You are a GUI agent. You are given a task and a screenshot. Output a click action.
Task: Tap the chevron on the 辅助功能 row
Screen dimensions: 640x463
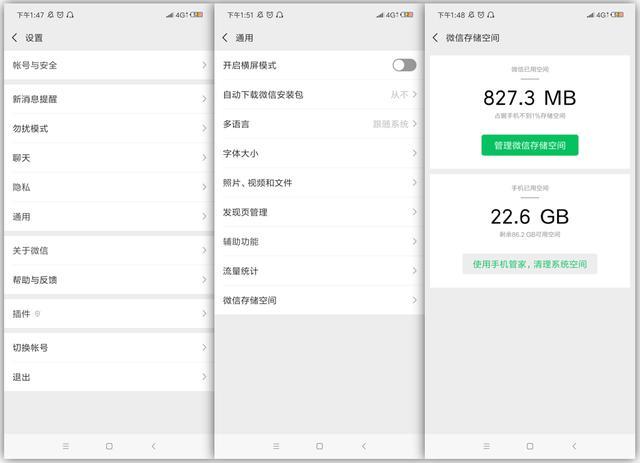coord(415,241)
